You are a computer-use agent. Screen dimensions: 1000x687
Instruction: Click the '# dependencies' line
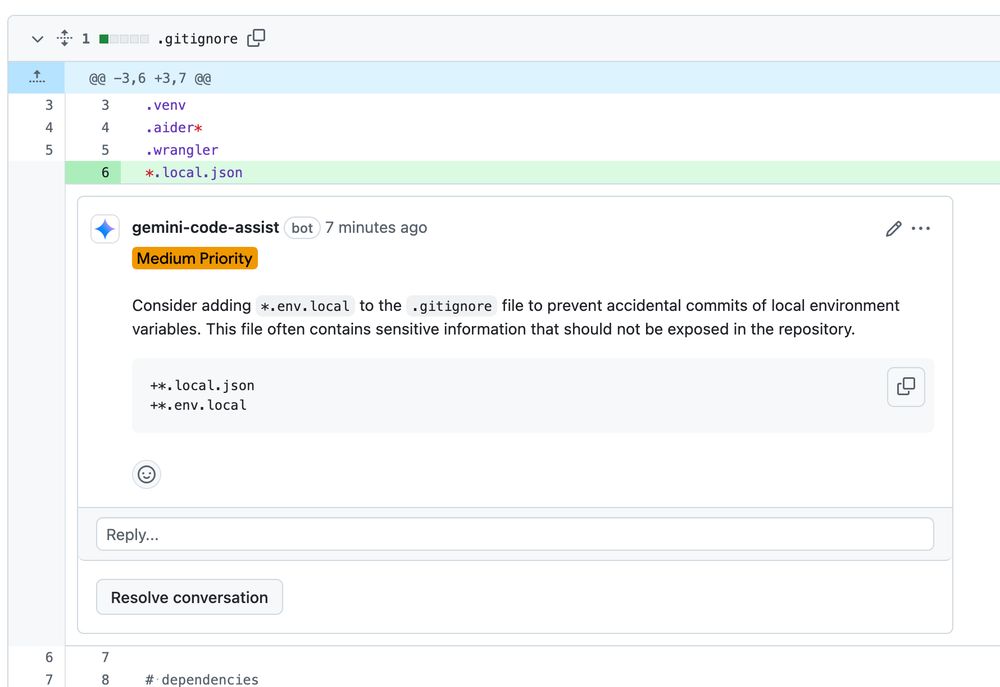[202, 679]
